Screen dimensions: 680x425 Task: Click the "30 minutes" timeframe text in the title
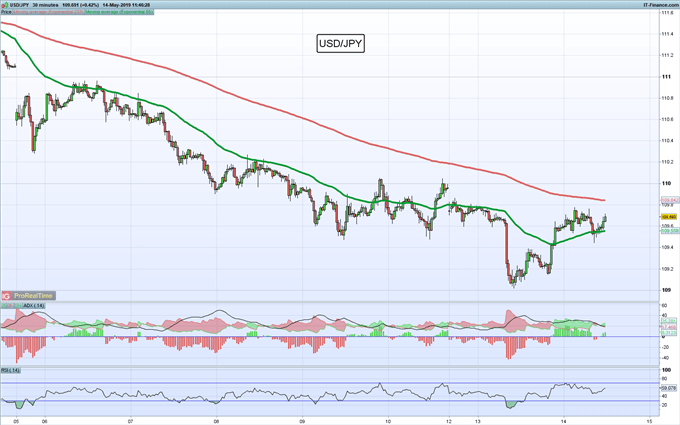click(45, 5)
